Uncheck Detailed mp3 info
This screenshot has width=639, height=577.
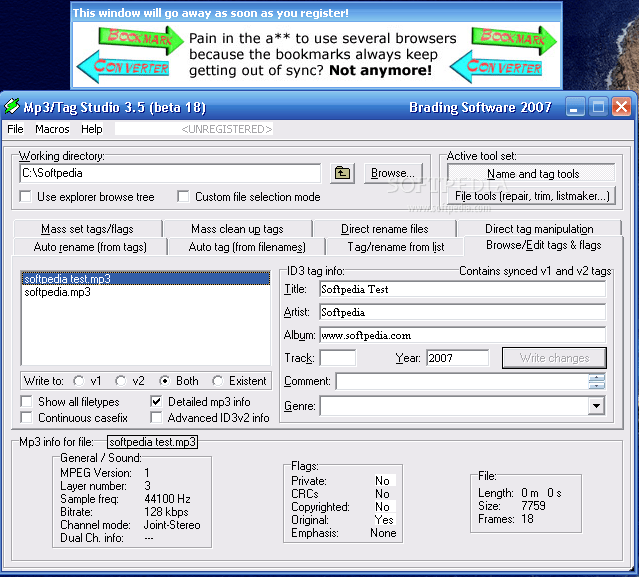156,402
